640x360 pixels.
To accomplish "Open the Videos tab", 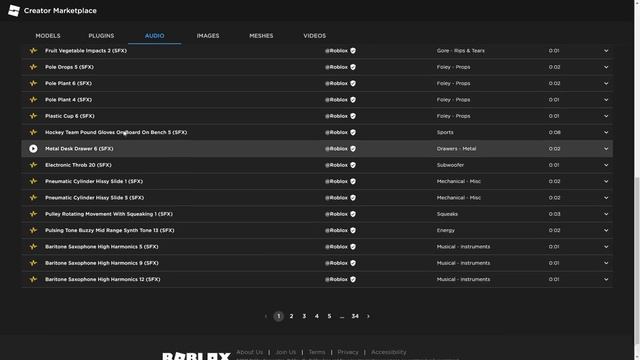I will [x=315, y=36].
